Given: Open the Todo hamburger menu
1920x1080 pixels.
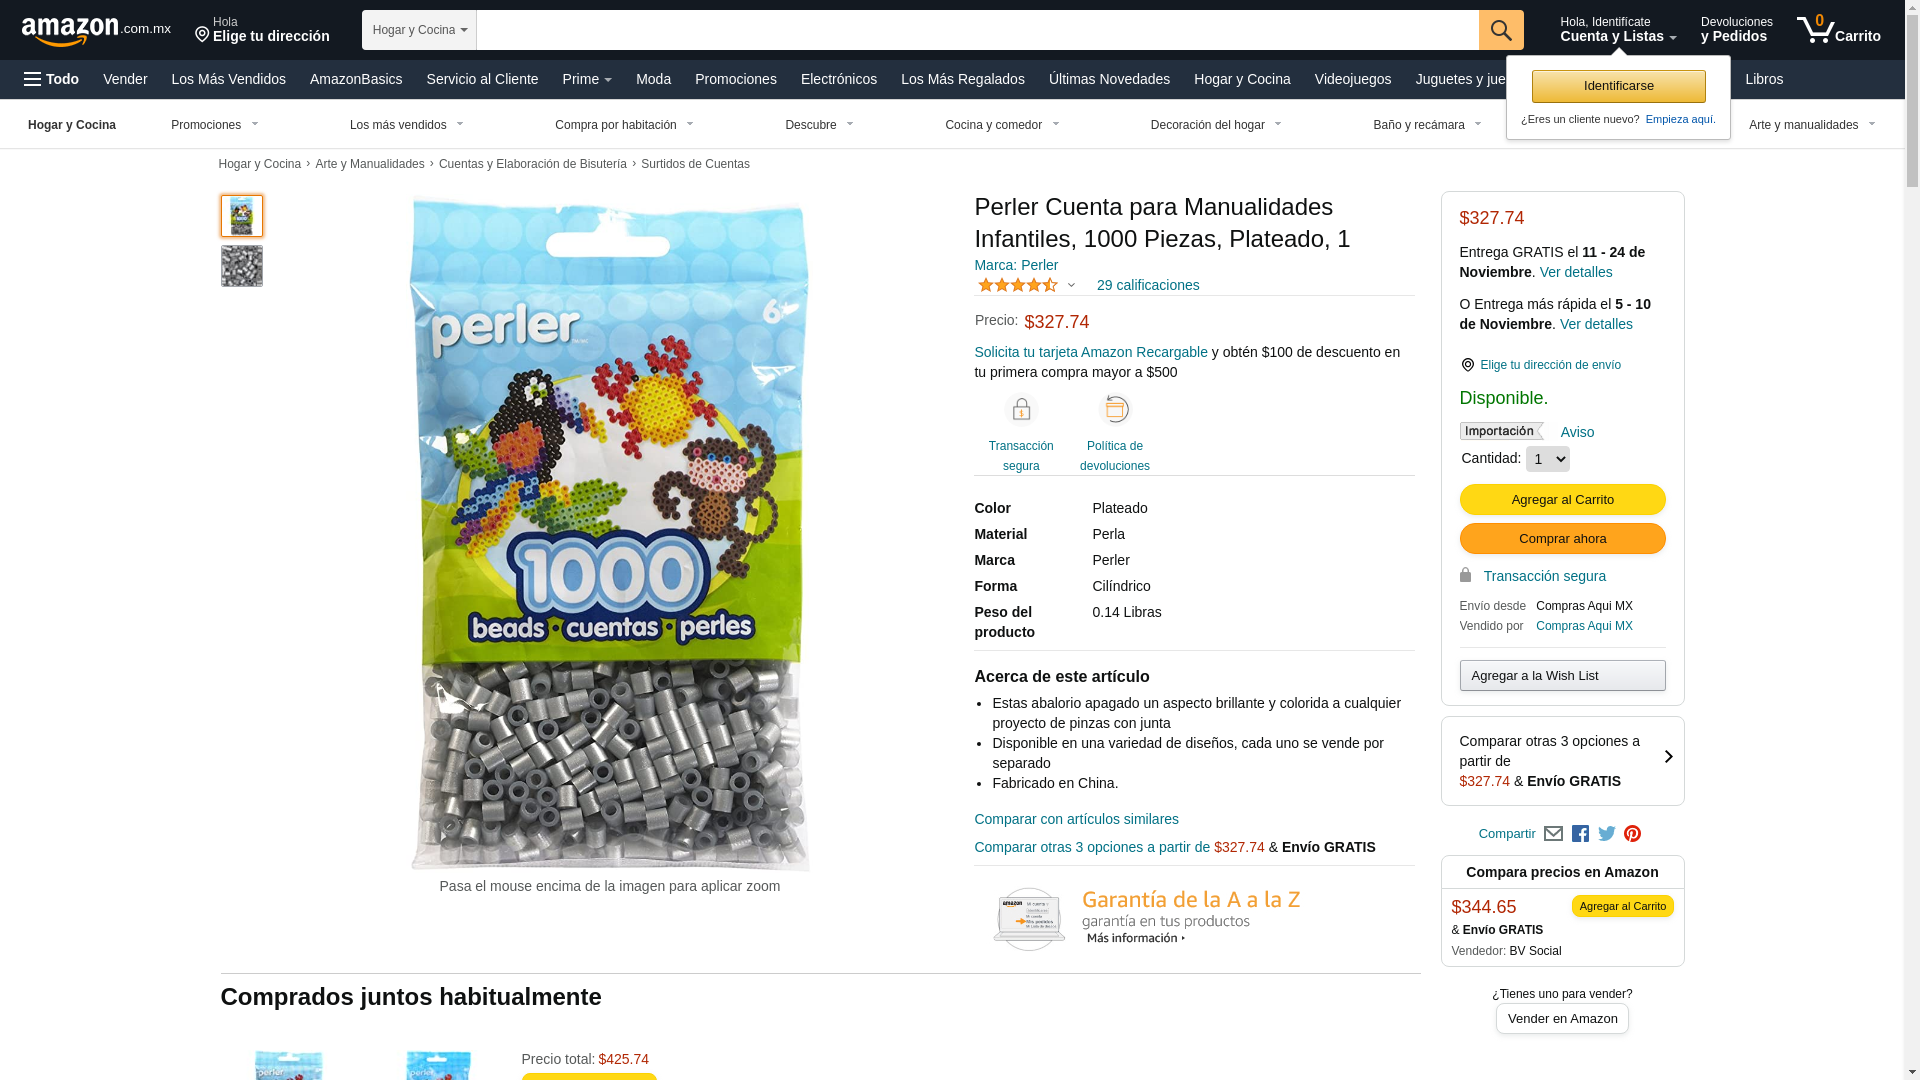Looking at the screenshot, I should click(51, 79).
